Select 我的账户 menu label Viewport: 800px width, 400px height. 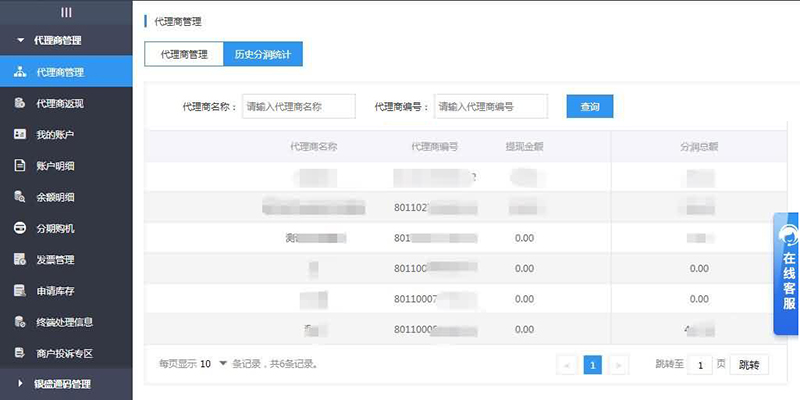pyautogui.click(x=55, y=135)
